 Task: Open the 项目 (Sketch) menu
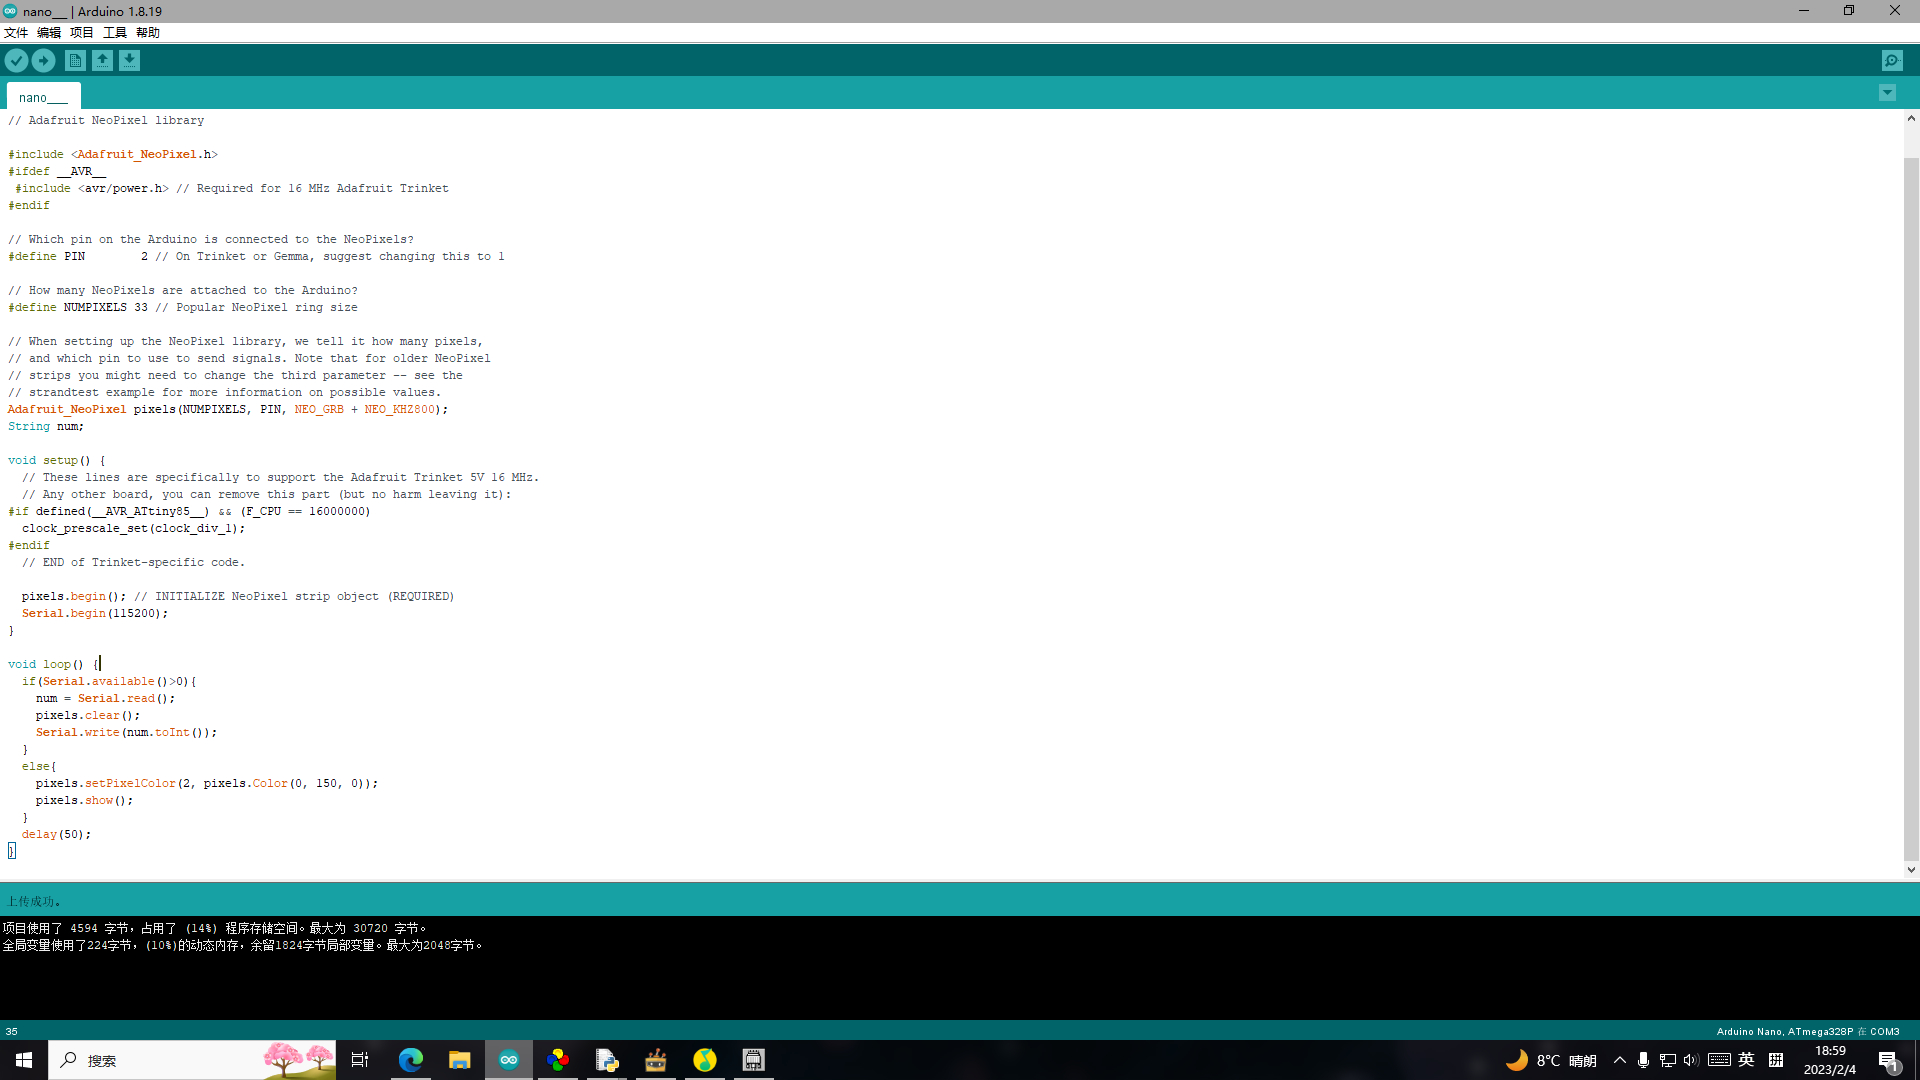[x=82, y=33]
